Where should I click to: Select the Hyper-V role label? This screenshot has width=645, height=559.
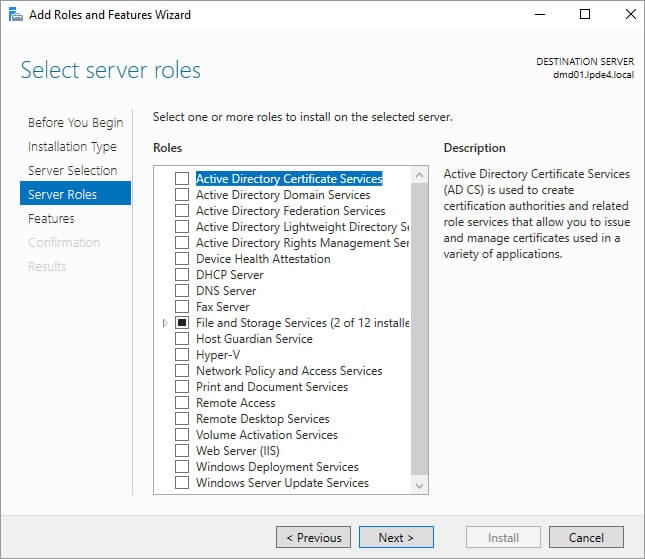(x=218, y=355)
